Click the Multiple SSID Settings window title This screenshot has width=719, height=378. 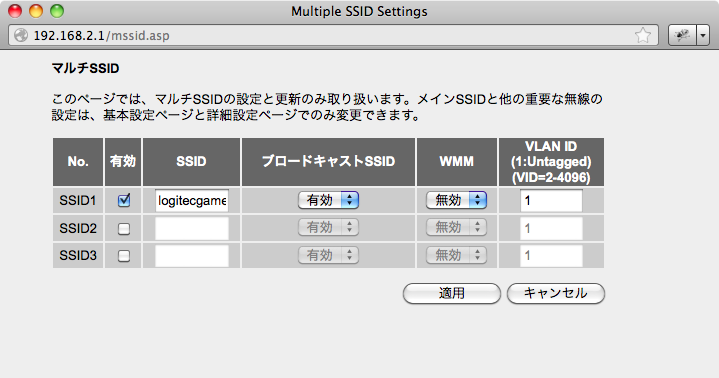tap(359, 11)
